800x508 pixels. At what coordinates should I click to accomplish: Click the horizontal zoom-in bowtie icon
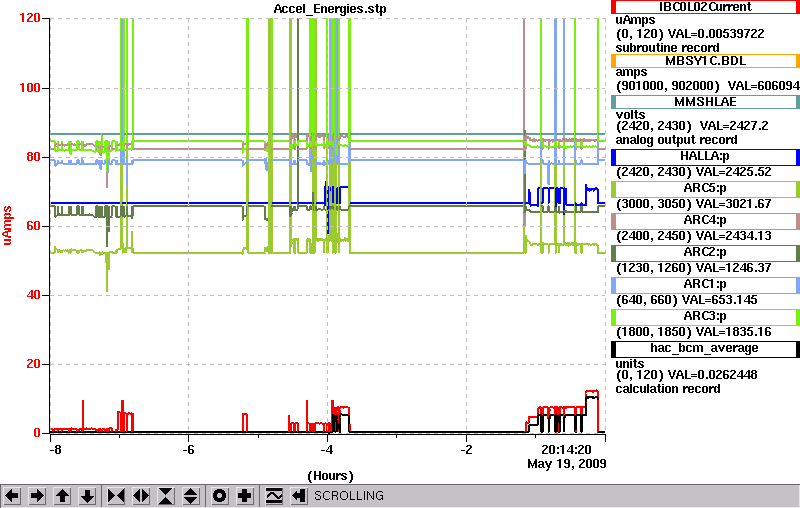click(116, 496)
